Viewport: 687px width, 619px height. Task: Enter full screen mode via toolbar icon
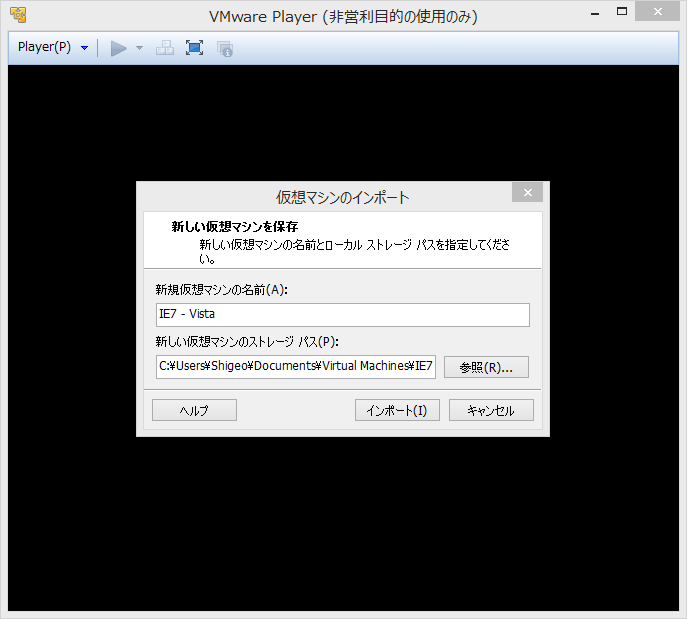click(194, 48)
